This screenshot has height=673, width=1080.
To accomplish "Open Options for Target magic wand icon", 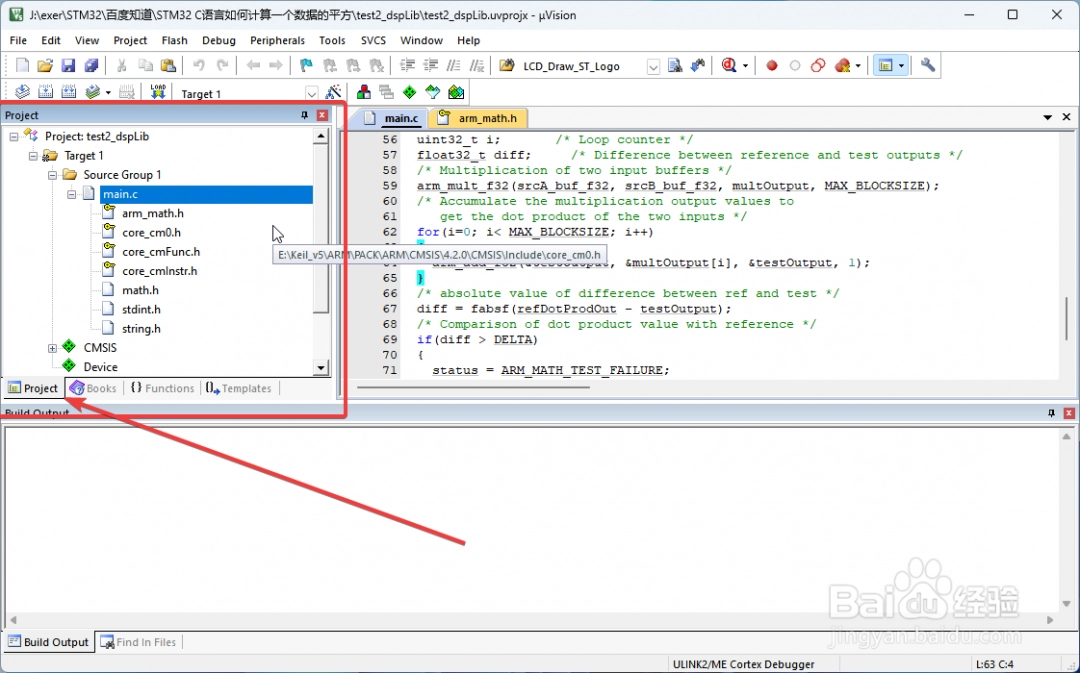I will (x=334, y=92).
